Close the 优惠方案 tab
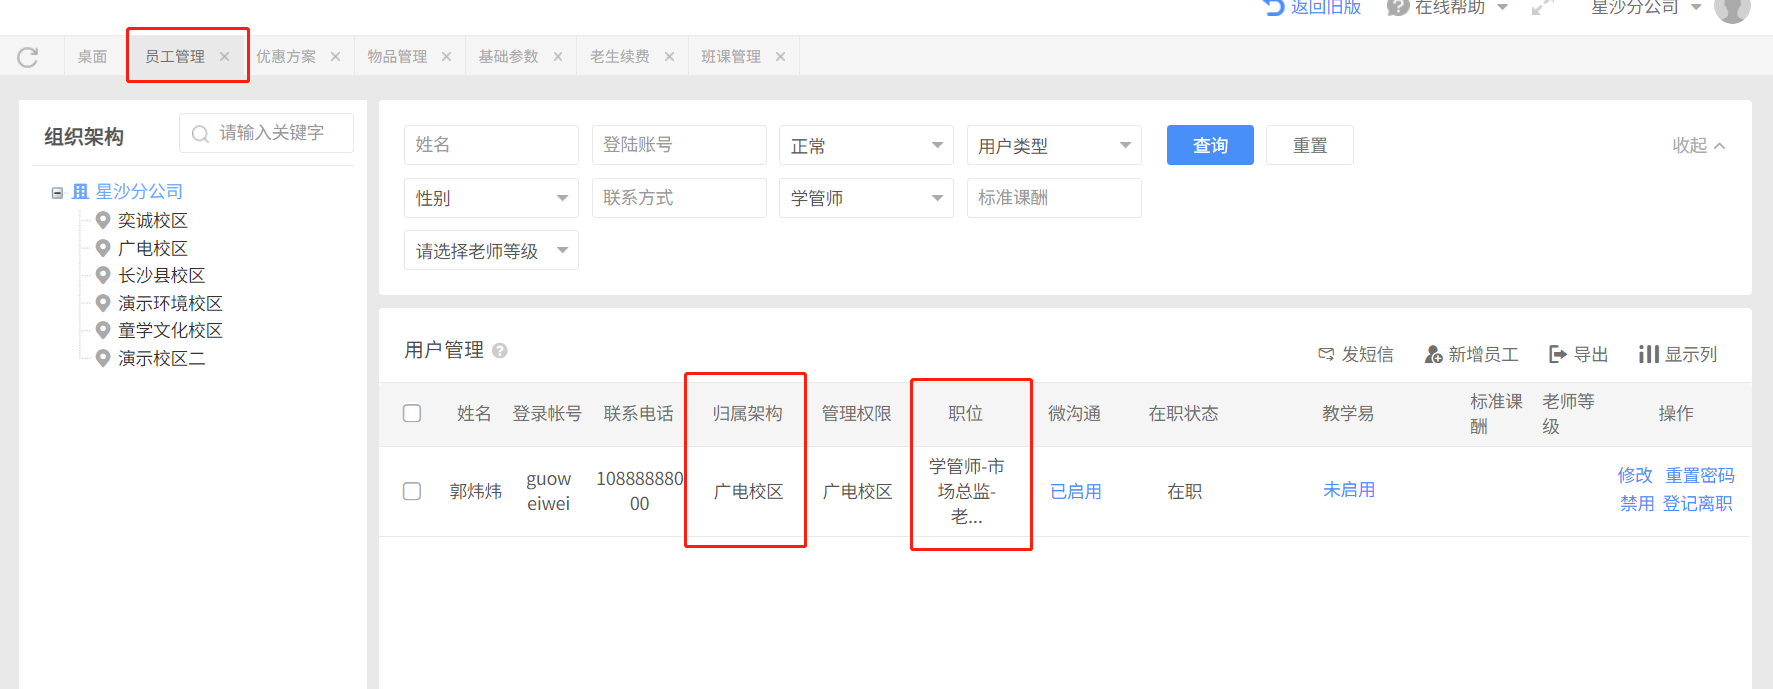This screenshot has height=689, width=1773. (x=336, y=57)
